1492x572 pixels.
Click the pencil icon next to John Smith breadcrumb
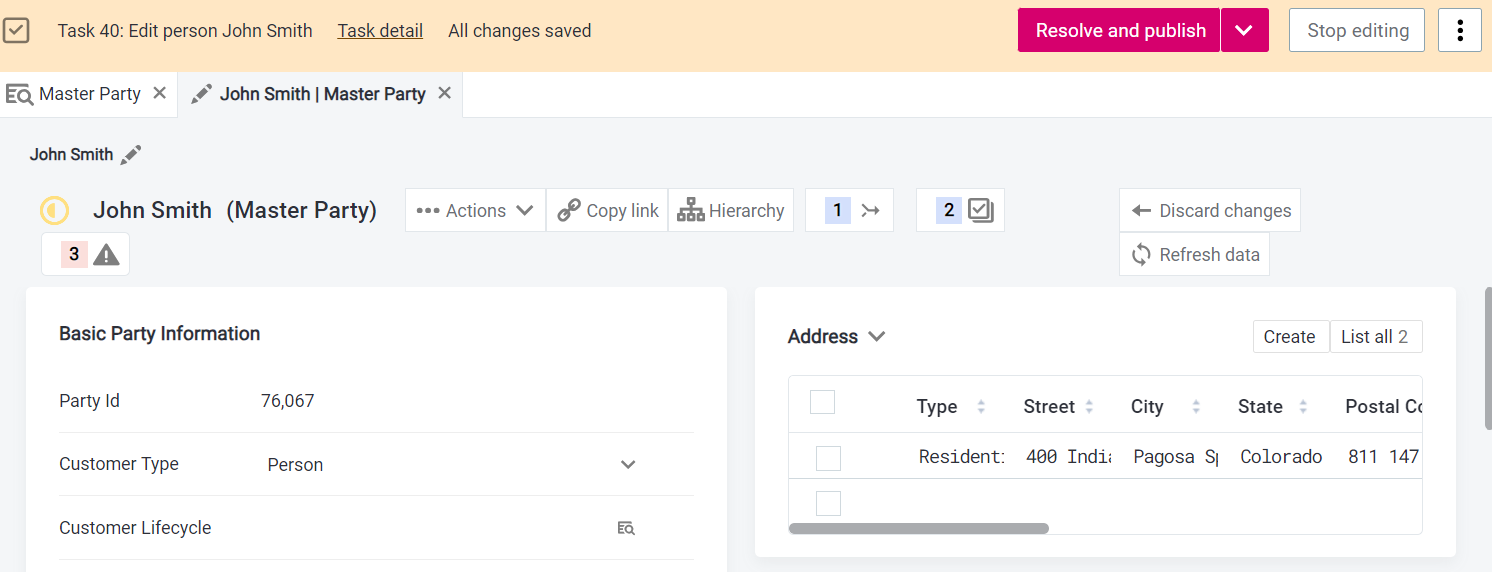point(131,155)
